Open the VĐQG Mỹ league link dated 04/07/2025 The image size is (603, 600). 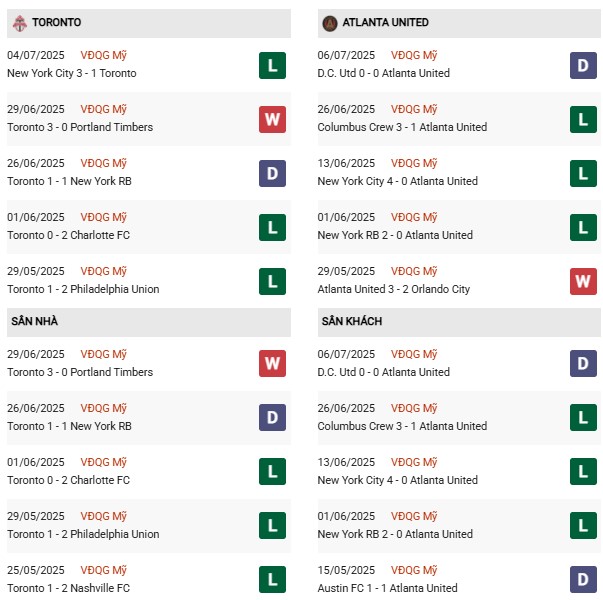click(105, 56)
